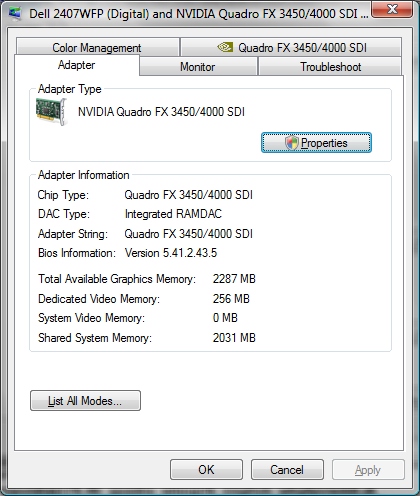Click the graphics card icon under Adapter Type
This screenshot has height=496, width=420.
[x=52, y=111]
